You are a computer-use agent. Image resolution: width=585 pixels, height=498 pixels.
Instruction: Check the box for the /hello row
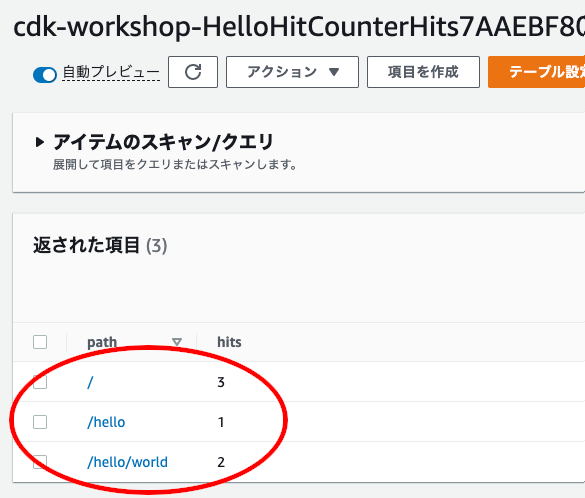tap(40, 422)
